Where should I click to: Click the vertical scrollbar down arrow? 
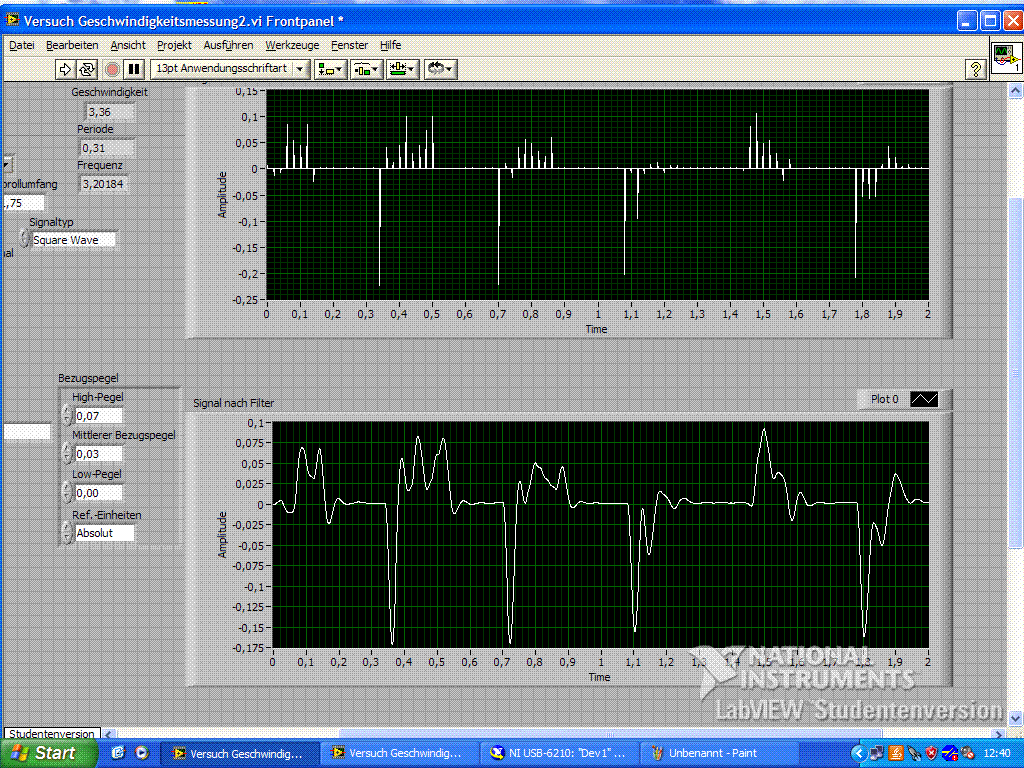click(x=1016, y=718)
